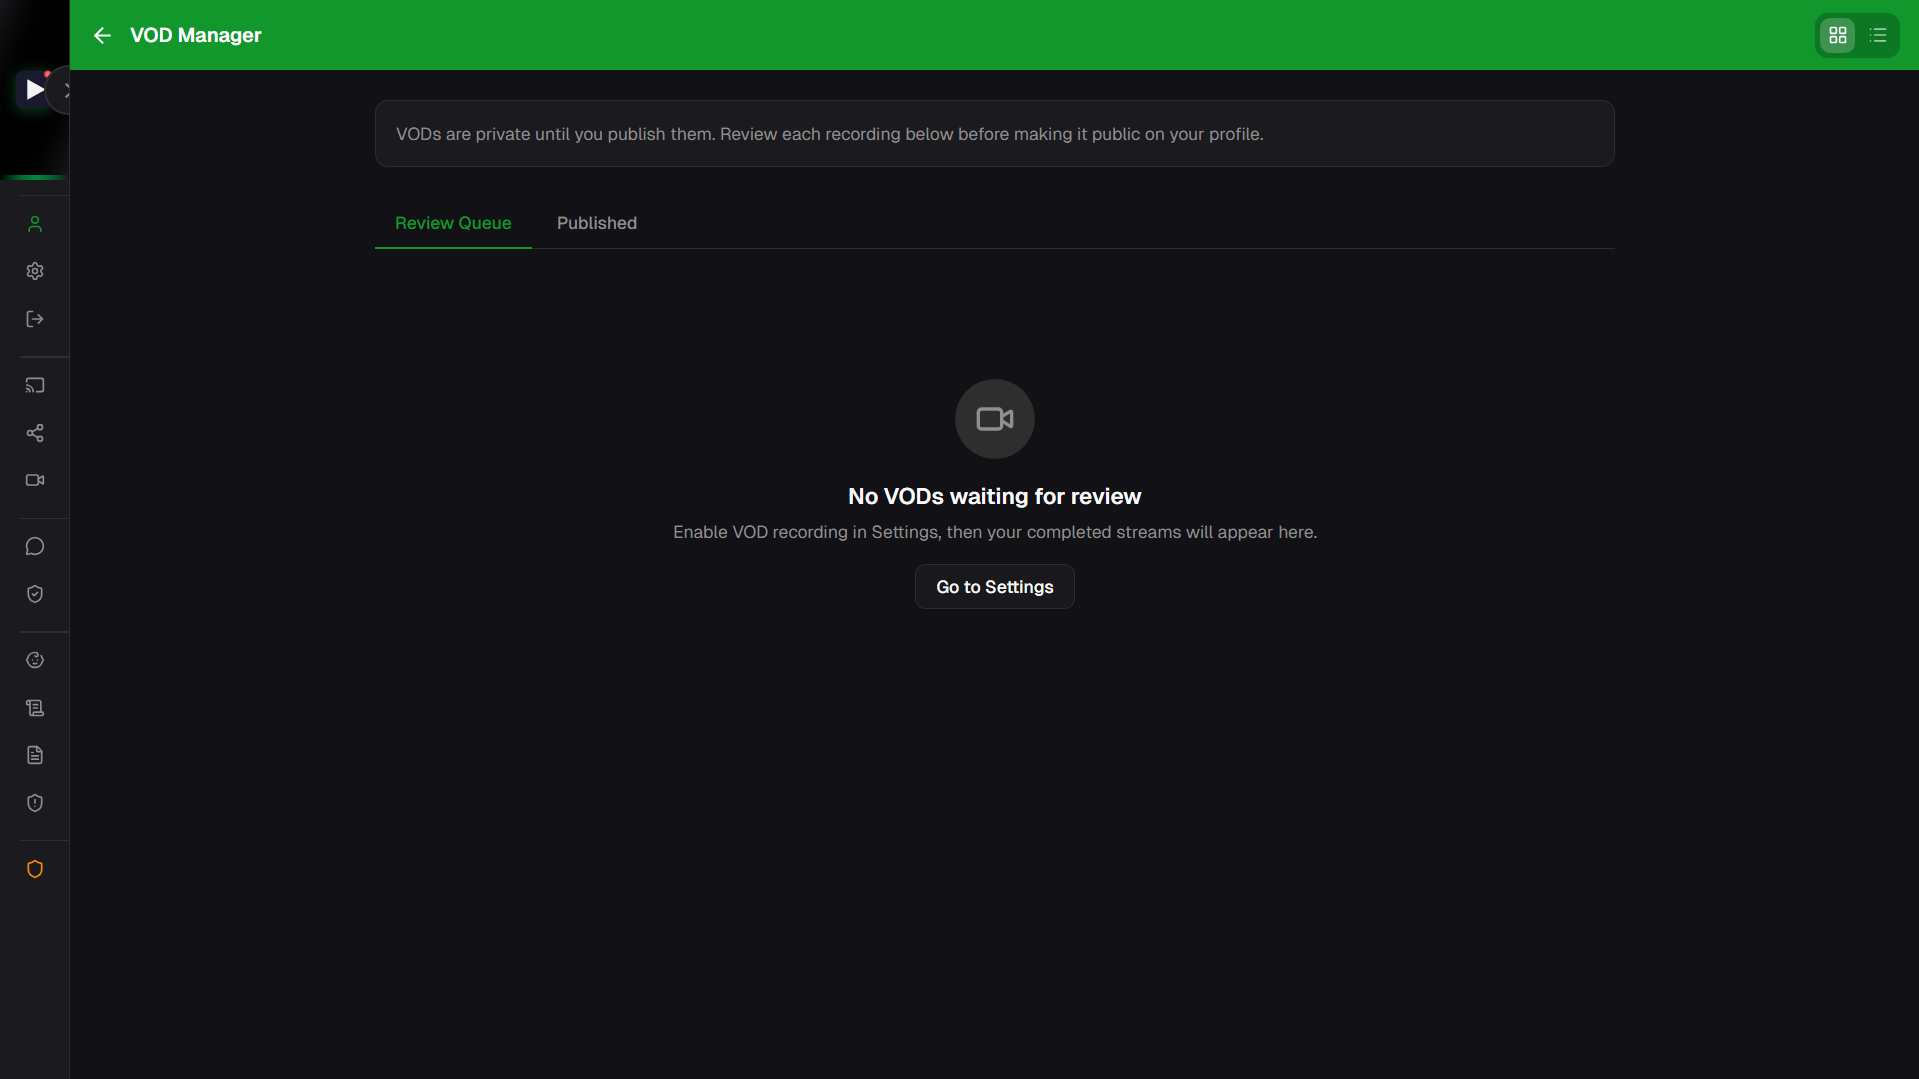1919x1079 pixels.
Task: Go back using the arrow next to VOD Manager
Action: point(102,35)
